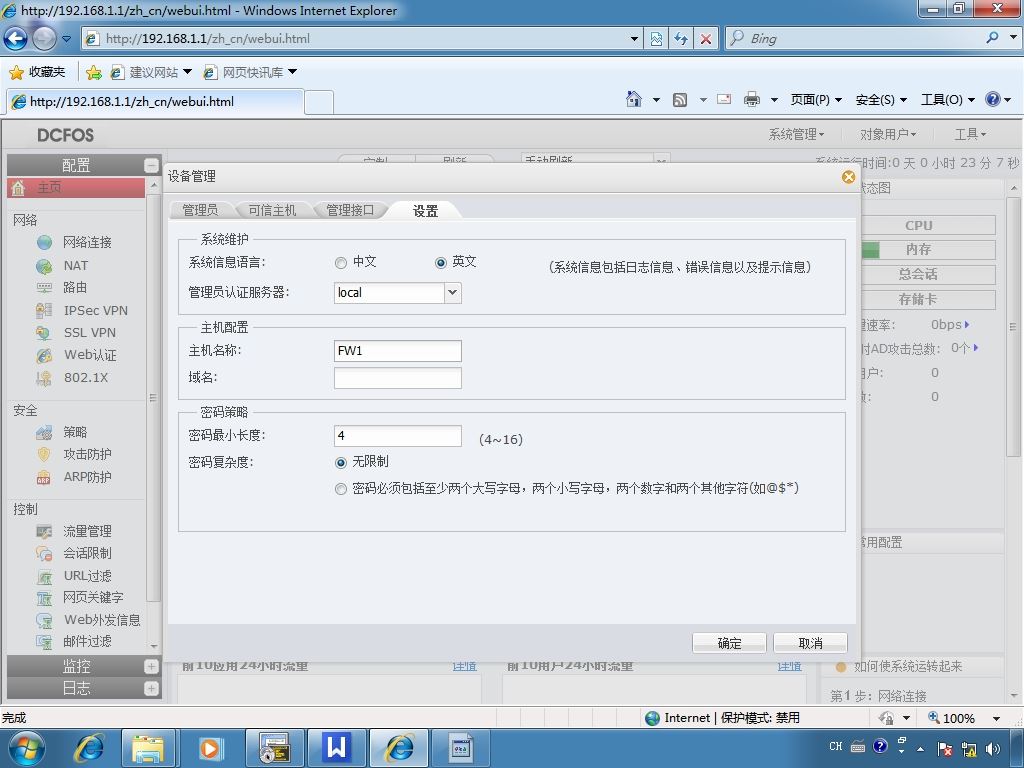Click the NAT sidebar icon
This screenshot has width=1024, height=768.
[x=44, y=266]
